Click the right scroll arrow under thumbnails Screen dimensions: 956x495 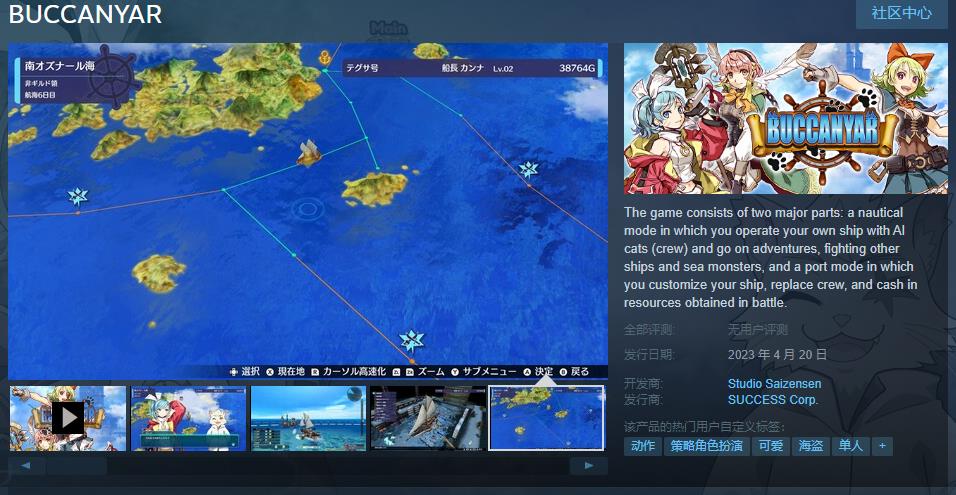click(x=588, y=466)
